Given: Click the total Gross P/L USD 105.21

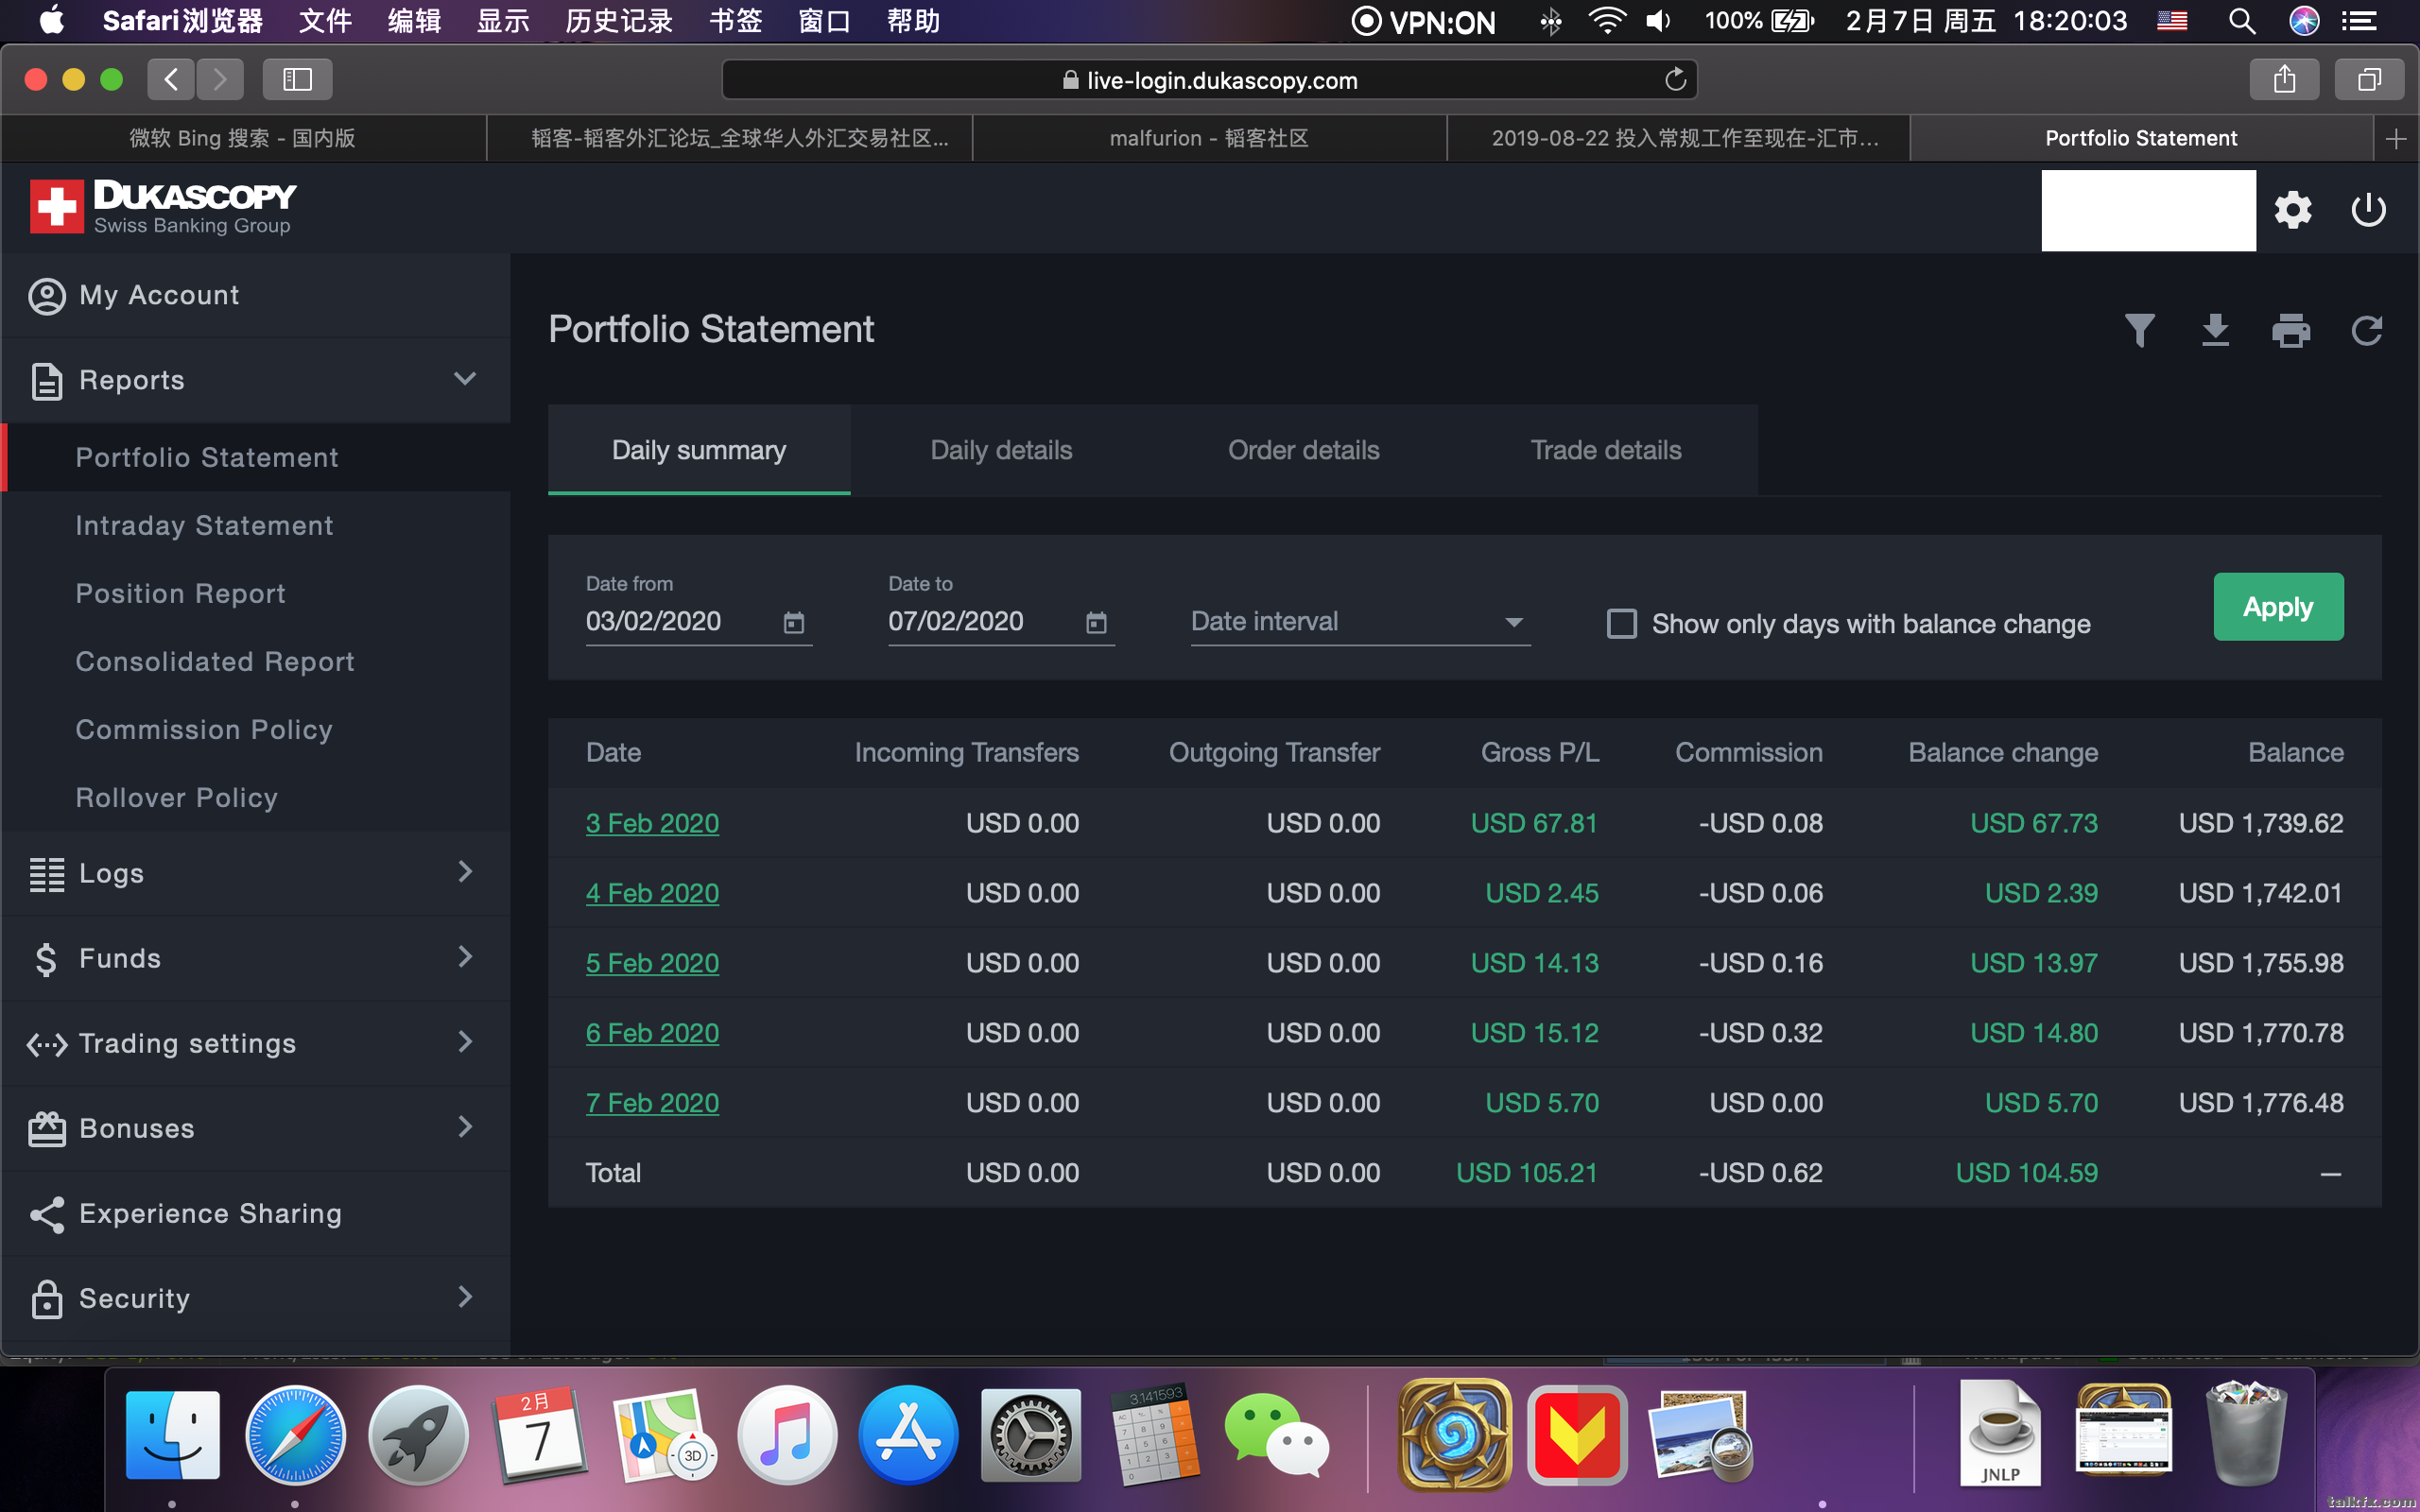Looking at the screenshot, I should pos(1527,1173).
